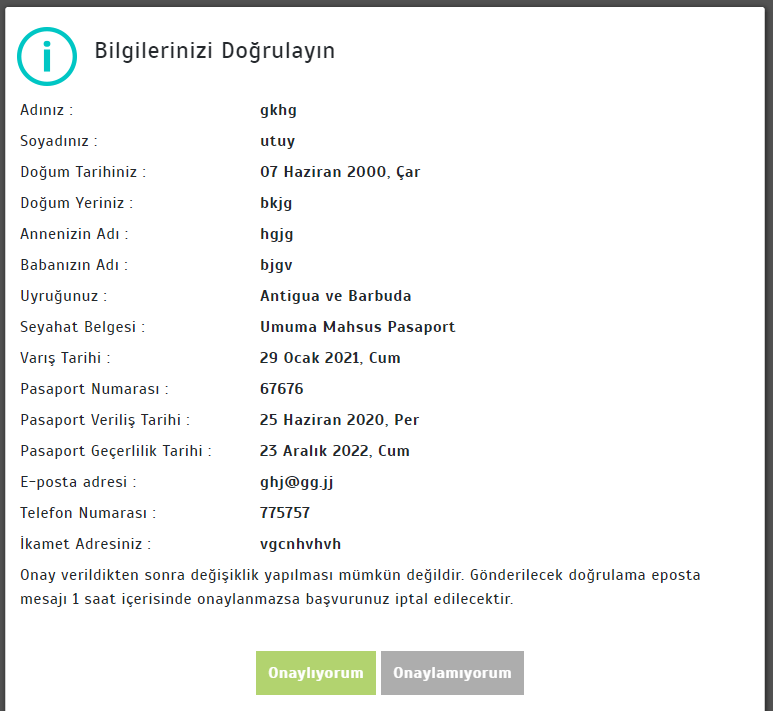
Task: Click expiry date 23 Aralık 2022, Cum
Action: tap(335, 451)
